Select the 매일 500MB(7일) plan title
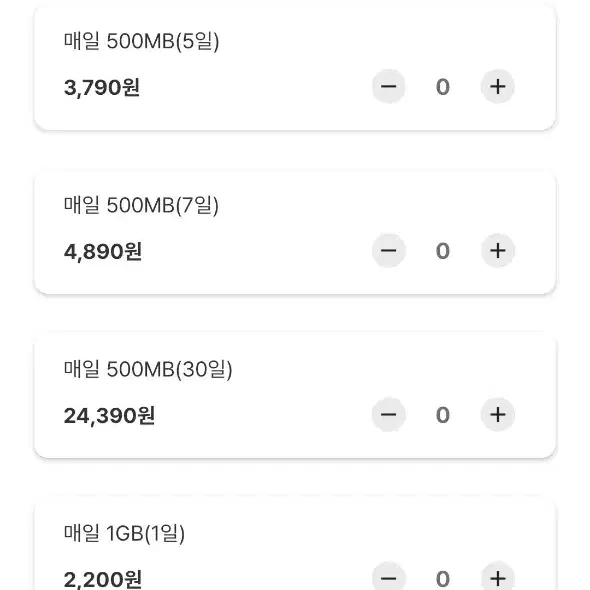The height and width of the screenshot is (590, 590). 141,205
